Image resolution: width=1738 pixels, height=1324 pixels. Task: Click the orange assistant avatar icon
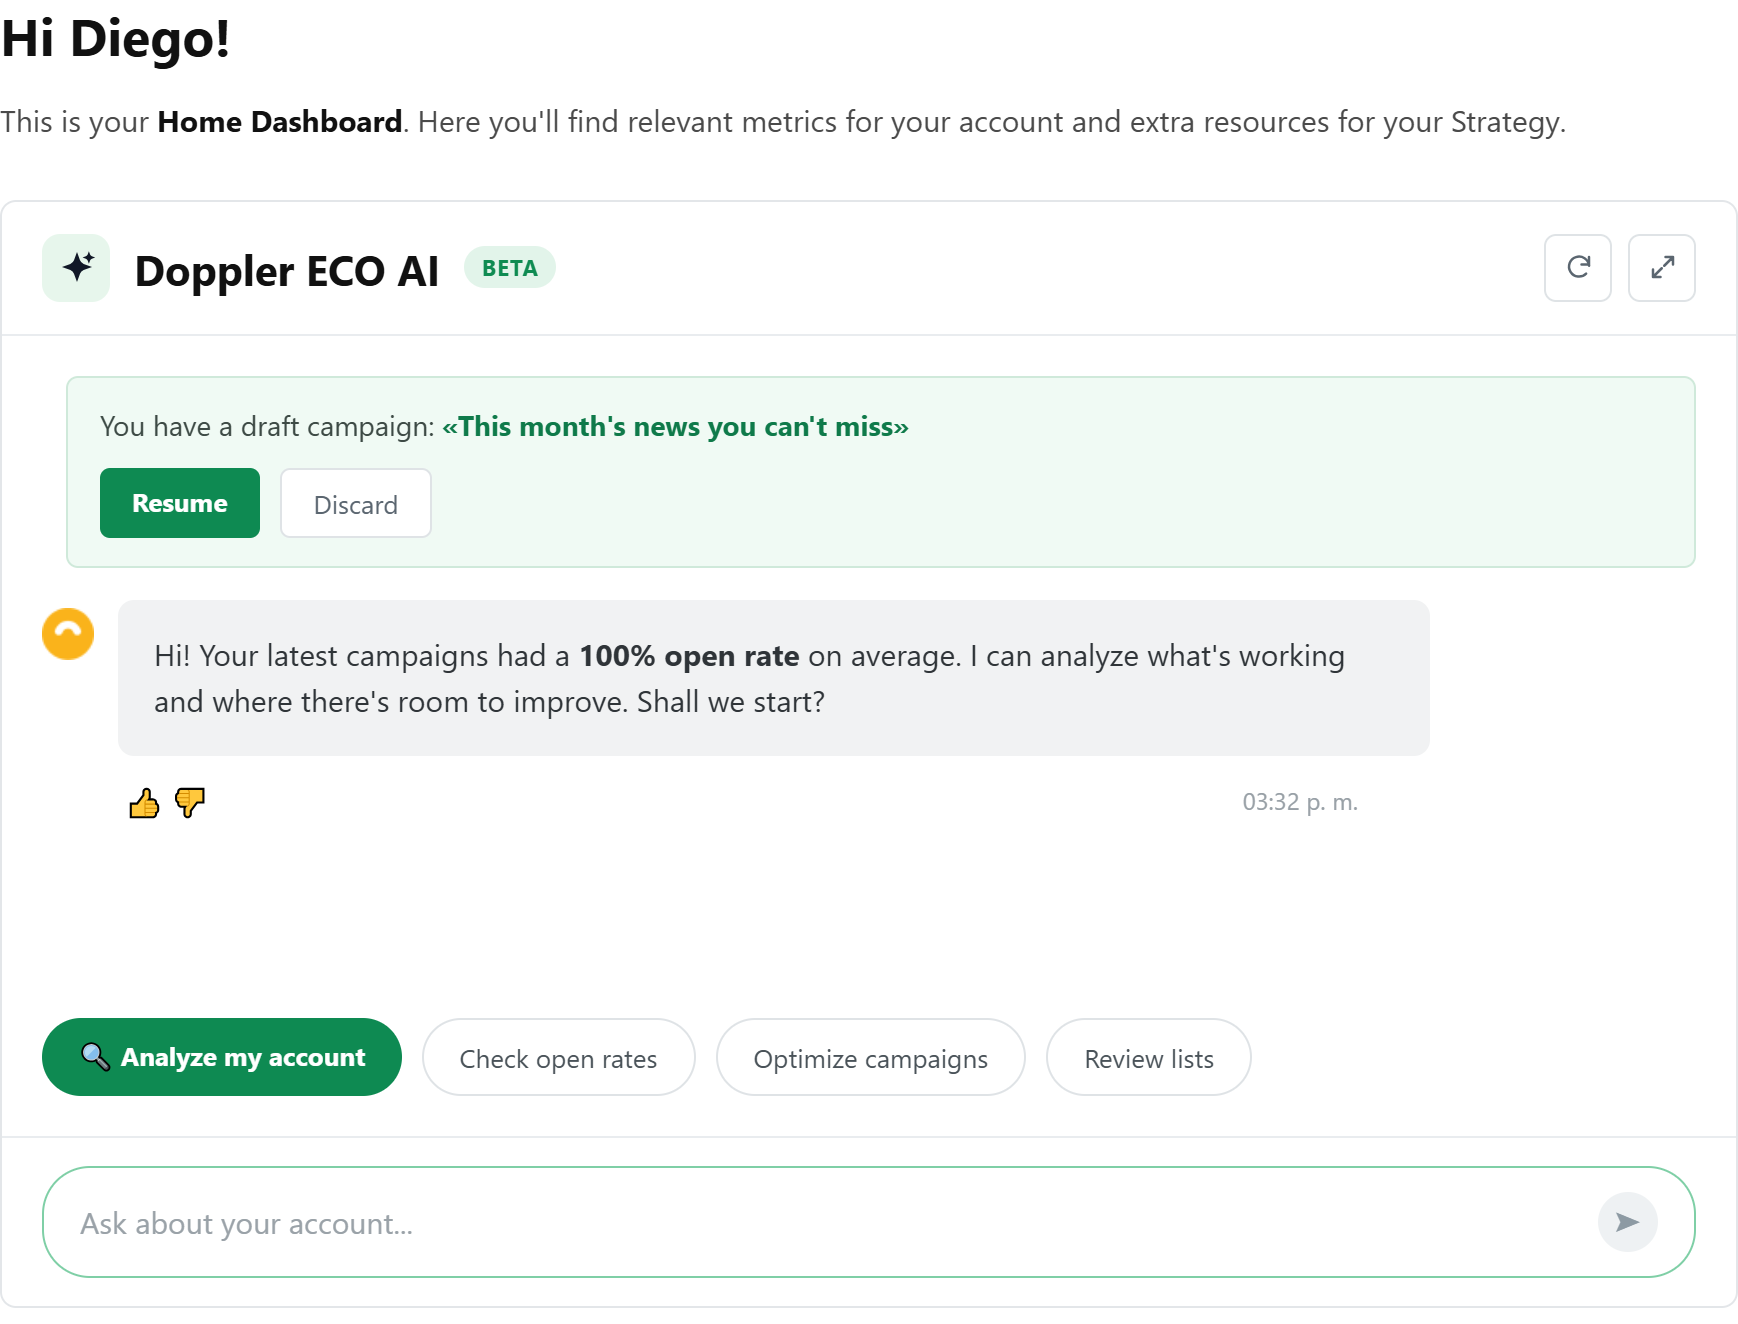(x=68, y=634)
